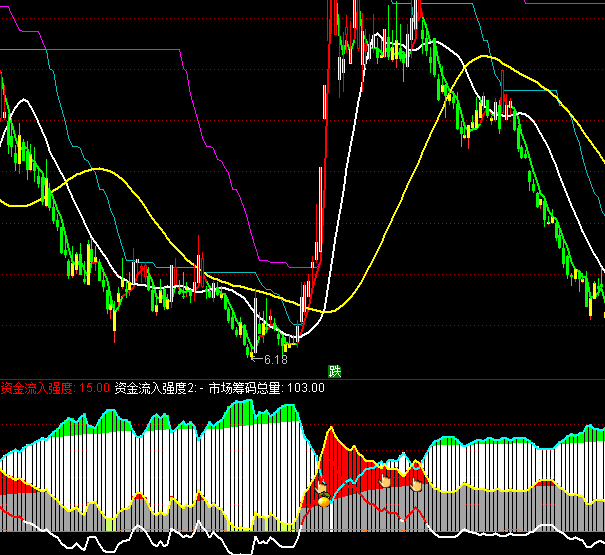Select the 资金流入强度 red indicator label

pyautogui.click(x=37, y=388)
